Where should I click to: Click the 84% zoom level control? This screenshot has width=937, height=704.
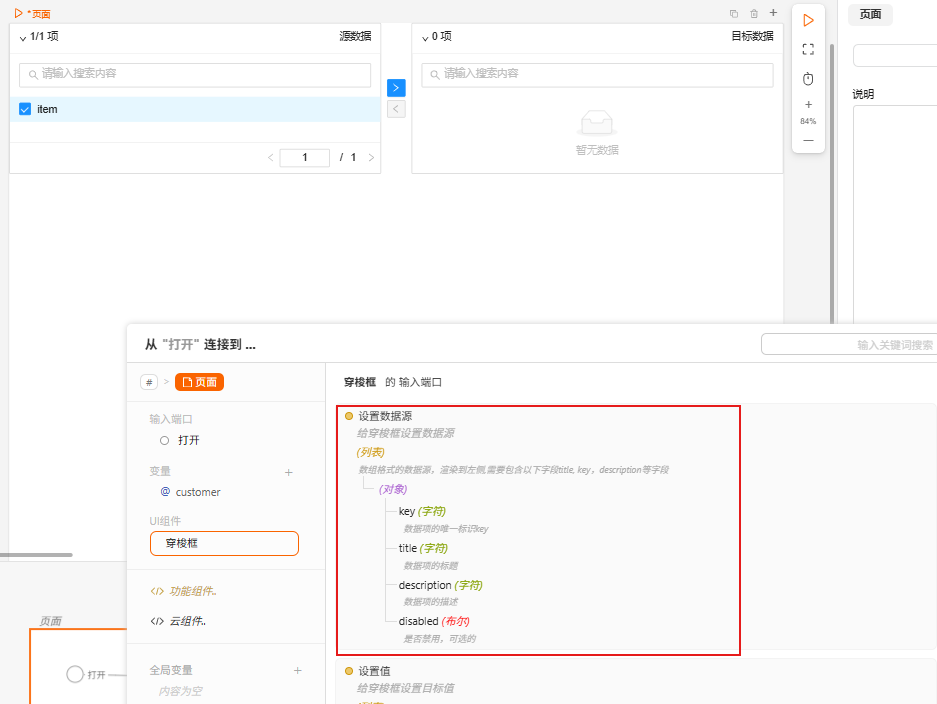808,121
